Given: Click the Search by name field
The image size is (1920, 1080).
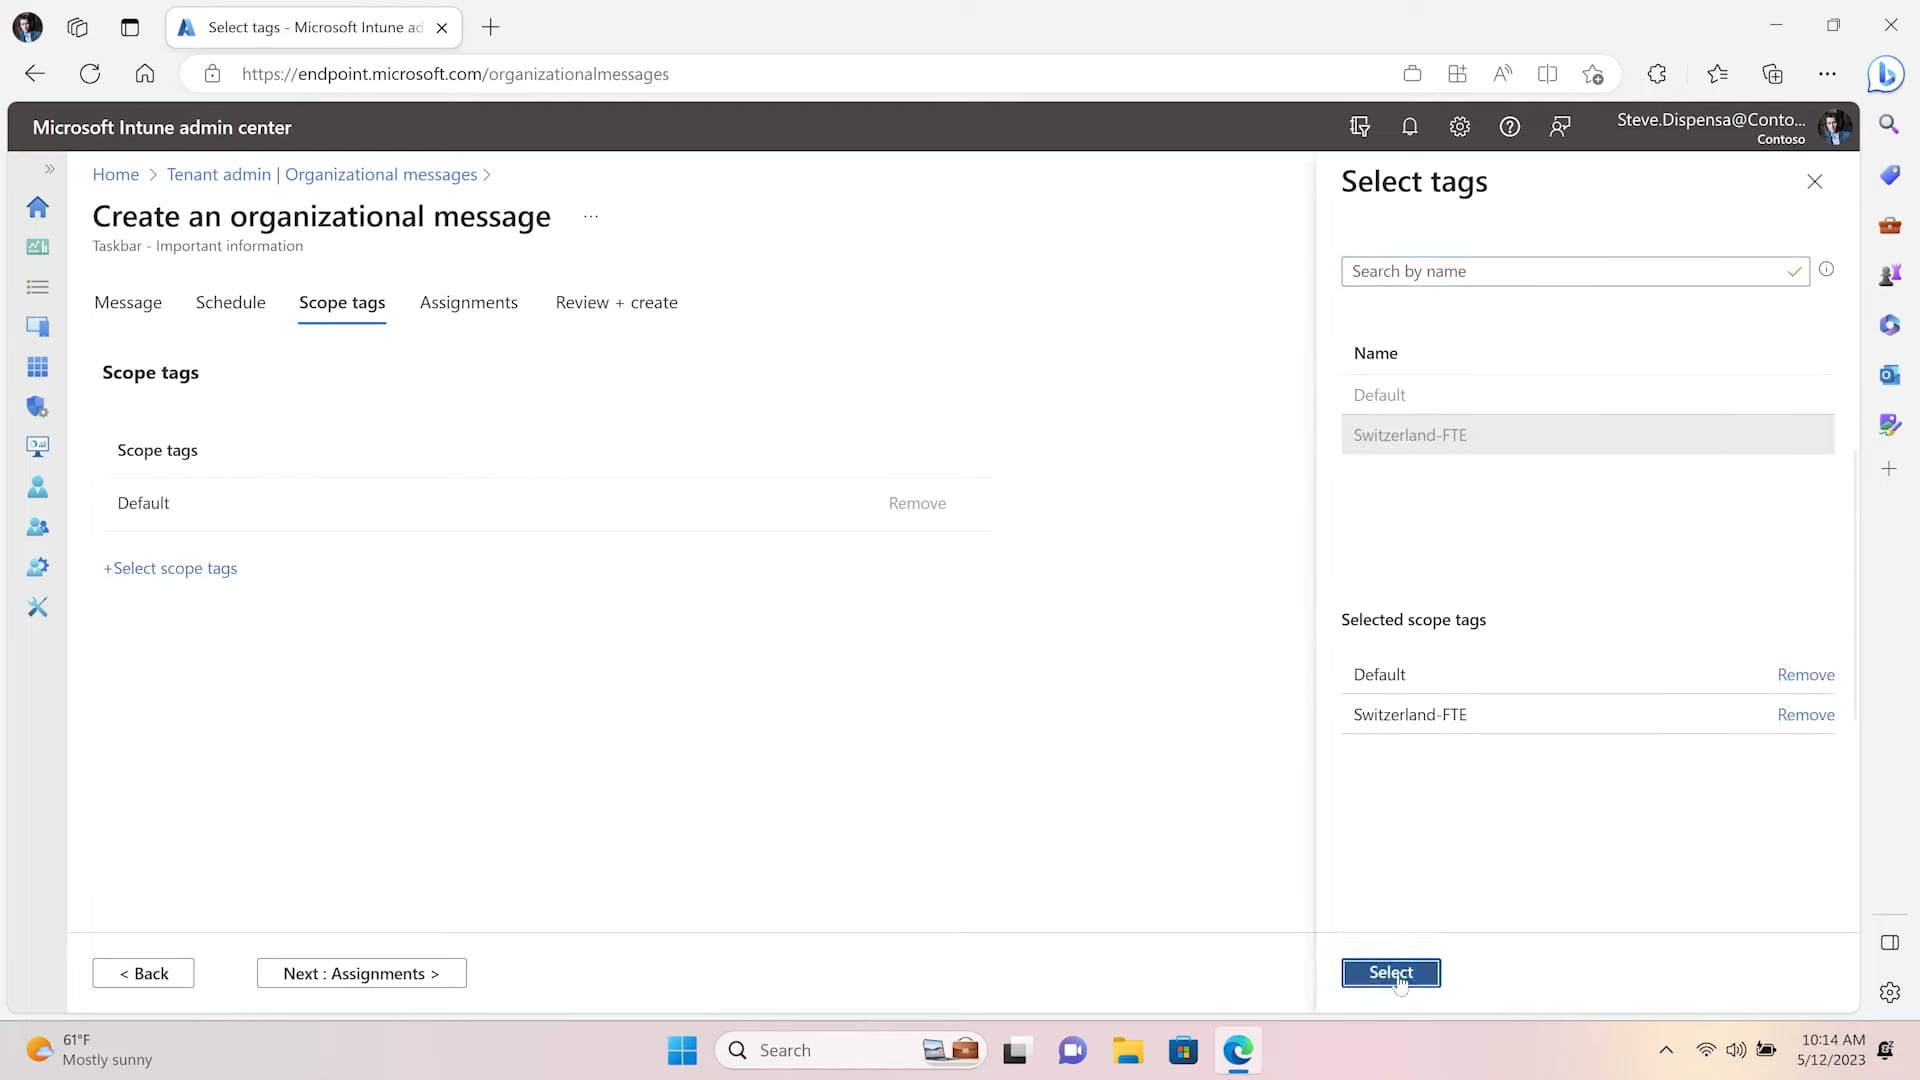Looking at the screenshot, I should (1565, 272).
